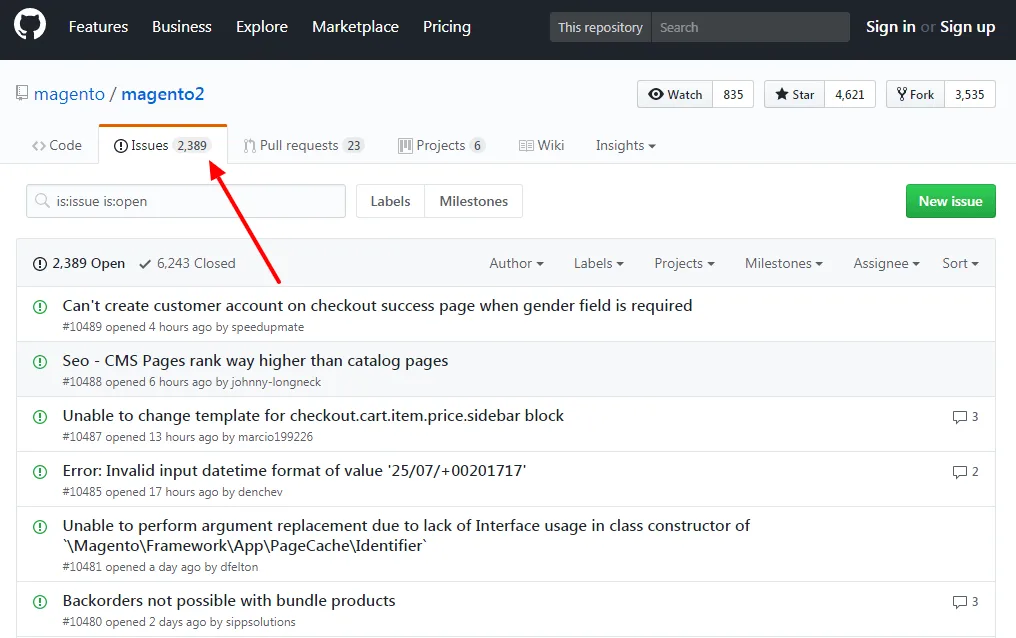Open Marketplace in top navigation

tap(355, 27)
